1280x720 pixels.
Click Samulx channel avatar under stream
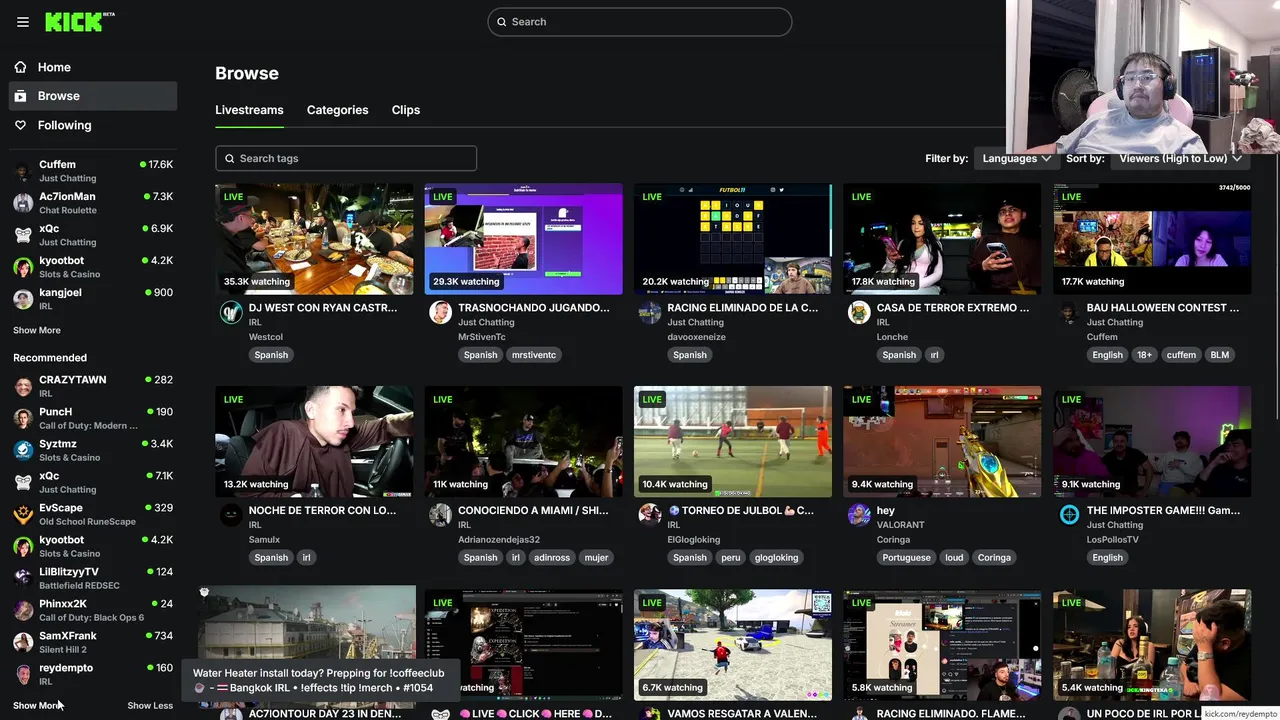pos(231,515)
